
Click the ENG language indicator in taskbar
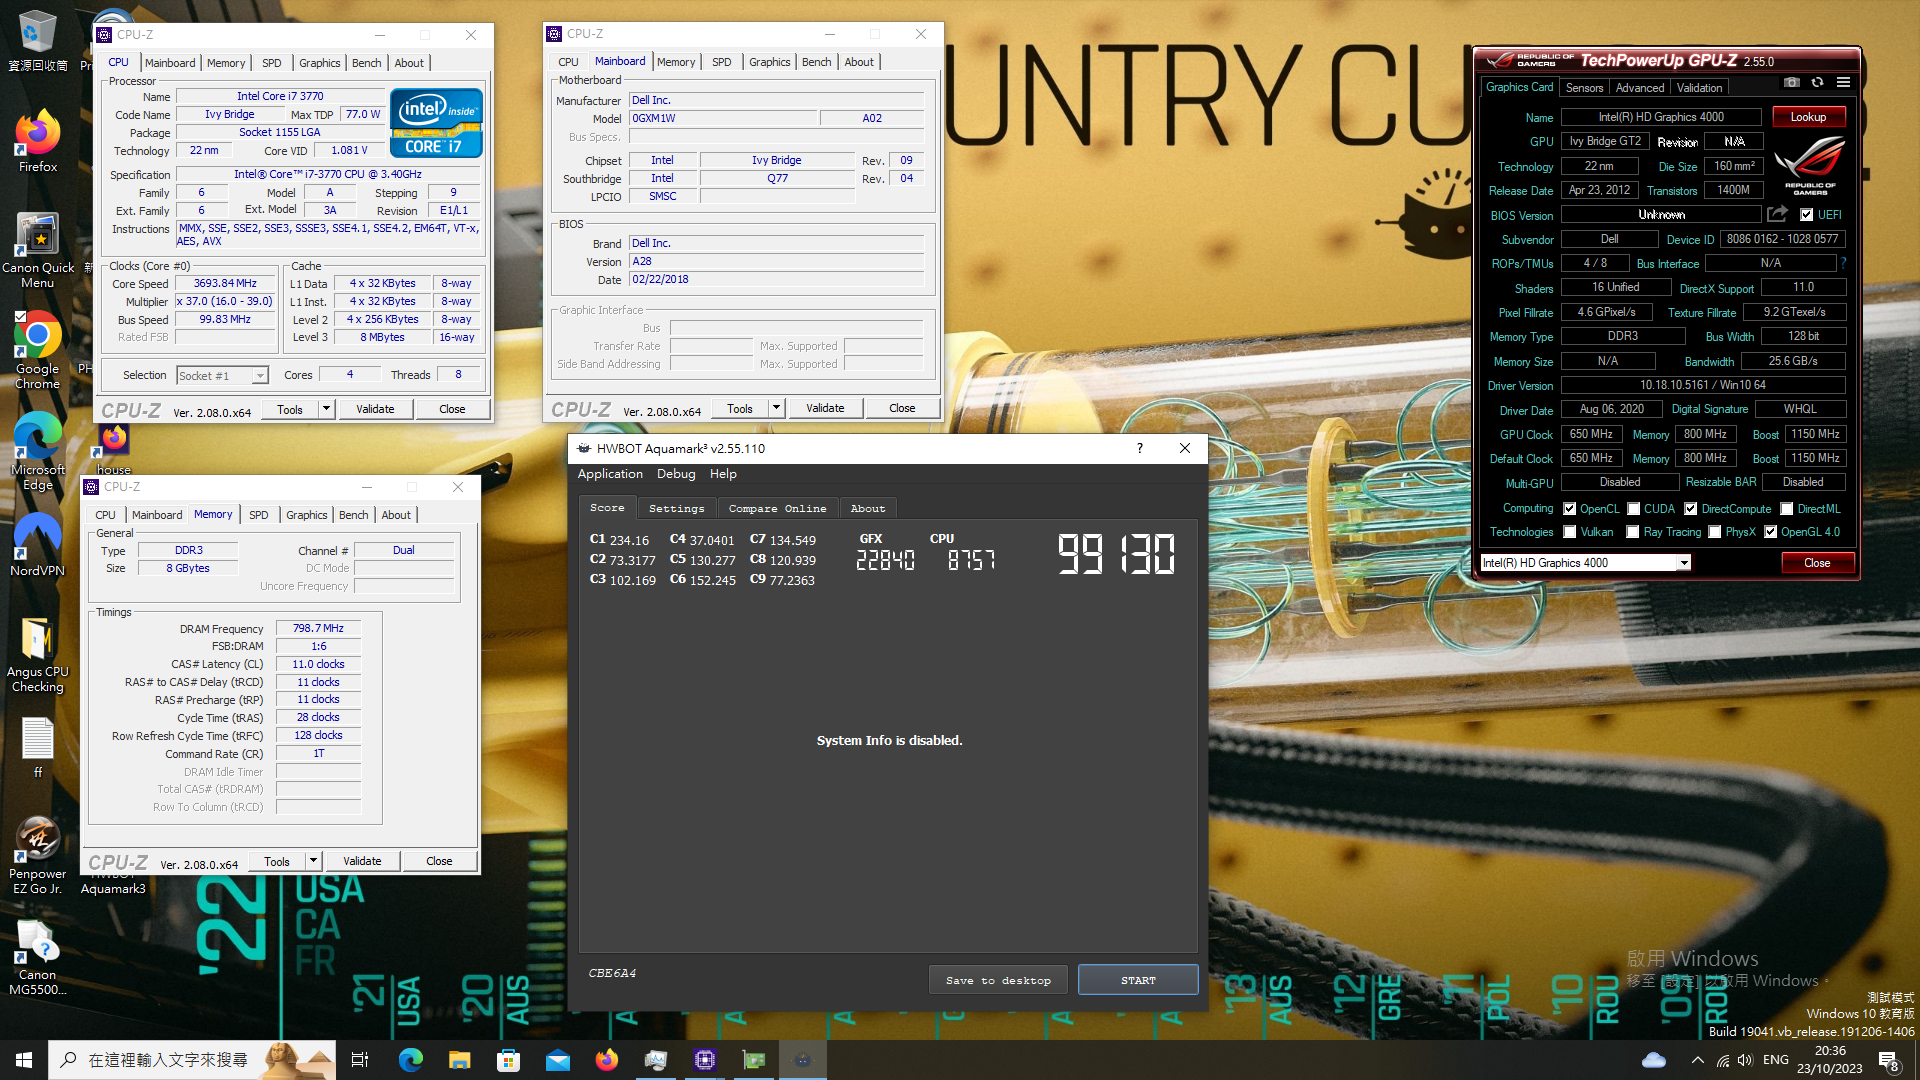click(1776, 1060)
